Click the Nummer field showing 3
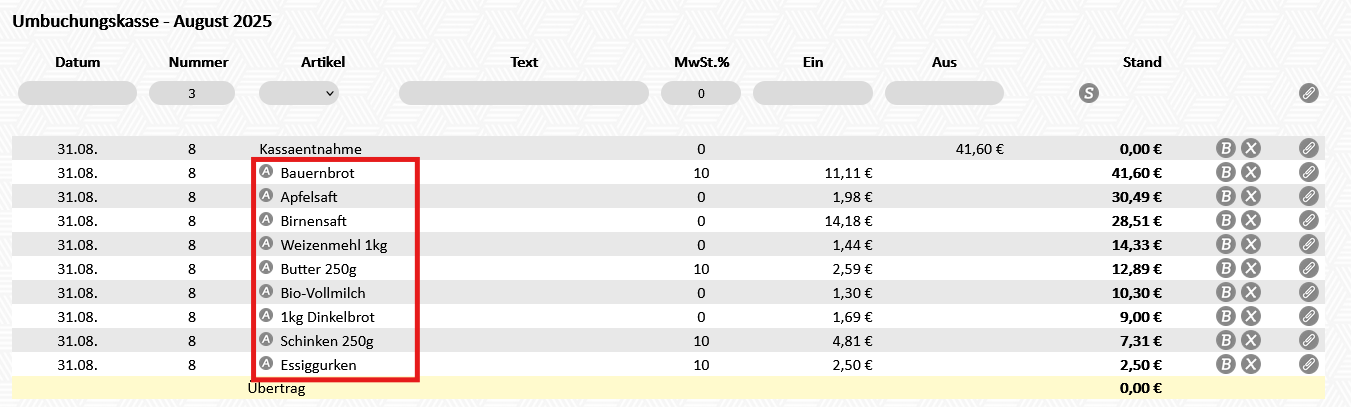 [x=191, y=93]
